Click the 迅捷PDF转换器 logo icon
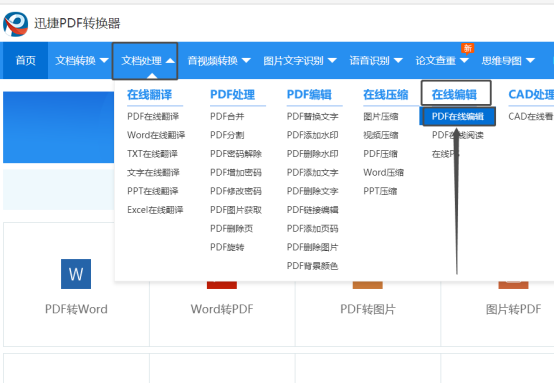 point(16,24)
